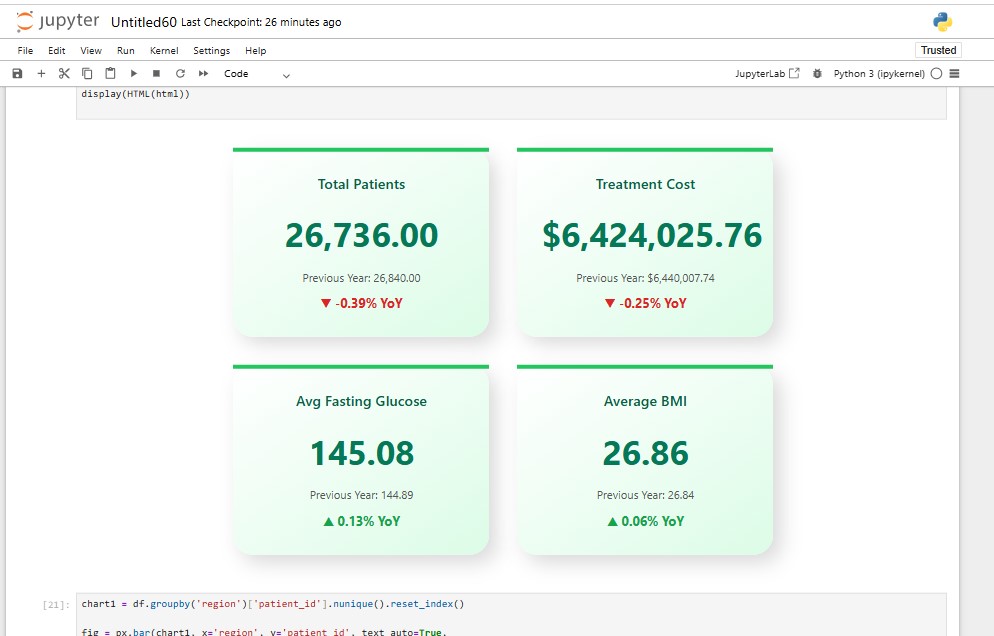The image size is (994, 636).
Task: Copy the selected cell from the toolbar
Action: pos(87,74)
